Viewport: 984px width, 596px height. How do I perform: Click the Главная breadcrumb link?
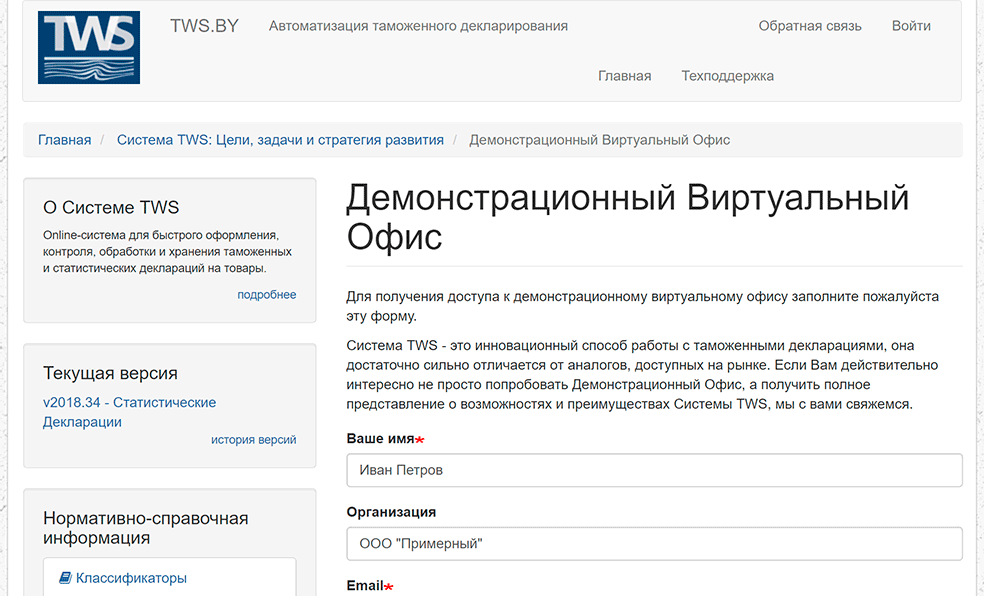tap(65, 140)
